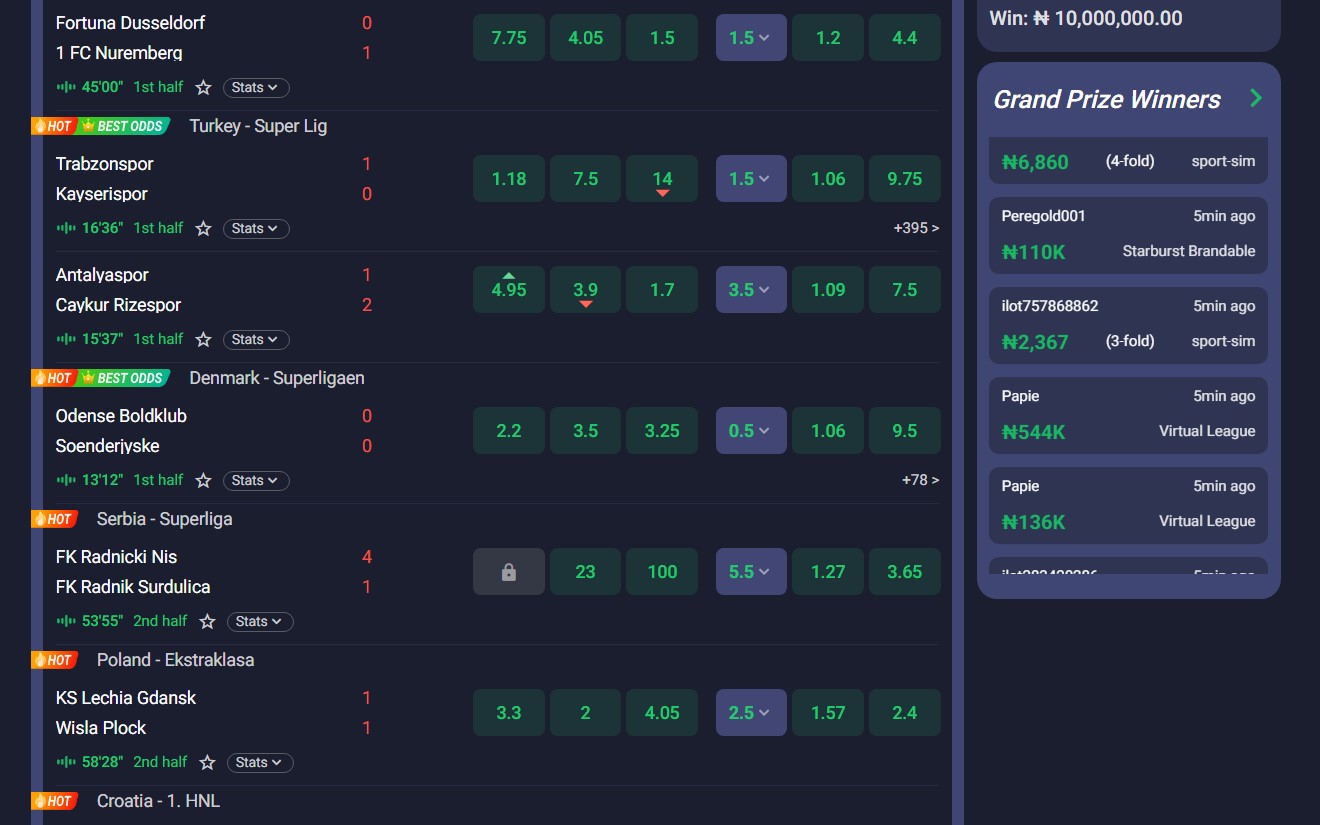Open Turkey - Super Lig league

click(258, 126)
